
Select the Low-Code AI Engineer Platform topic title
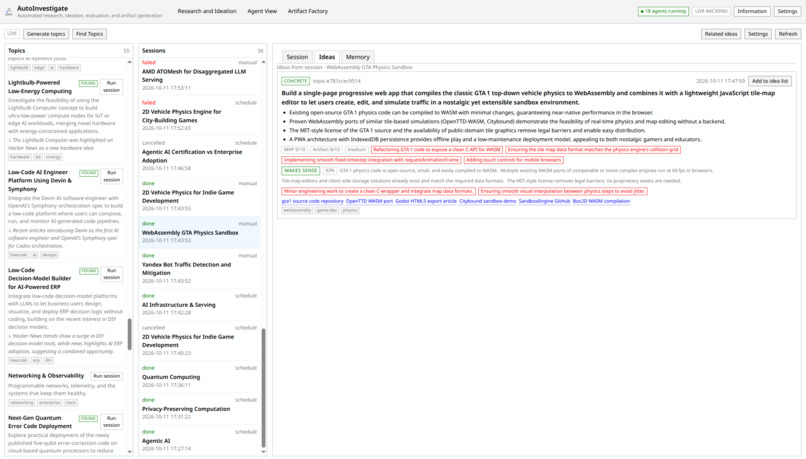[40, 180]
